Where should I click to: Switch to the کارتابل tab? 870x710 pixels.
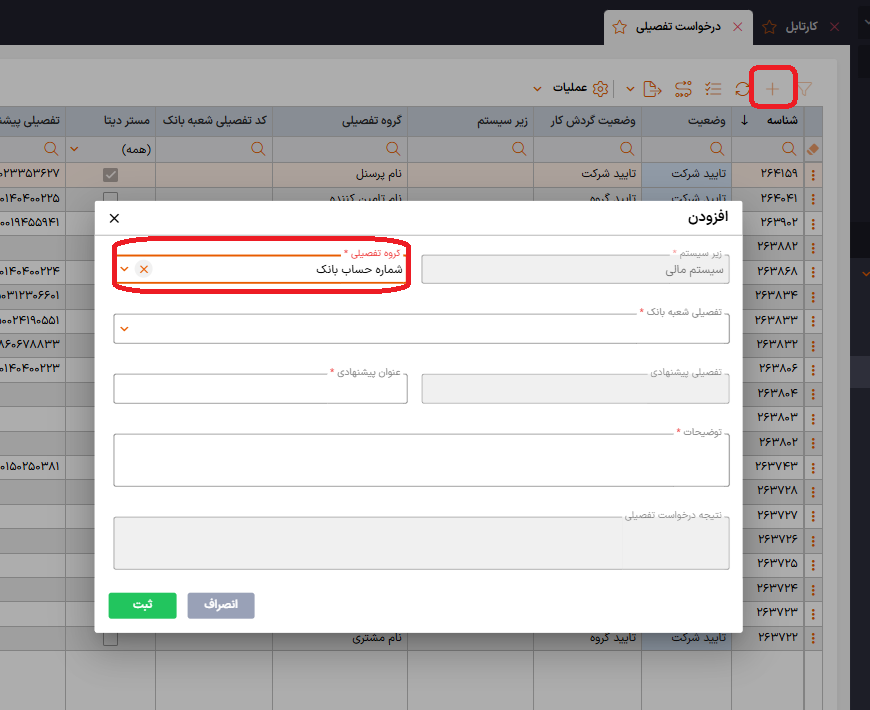pyautogui.click(x=799, y=27)
